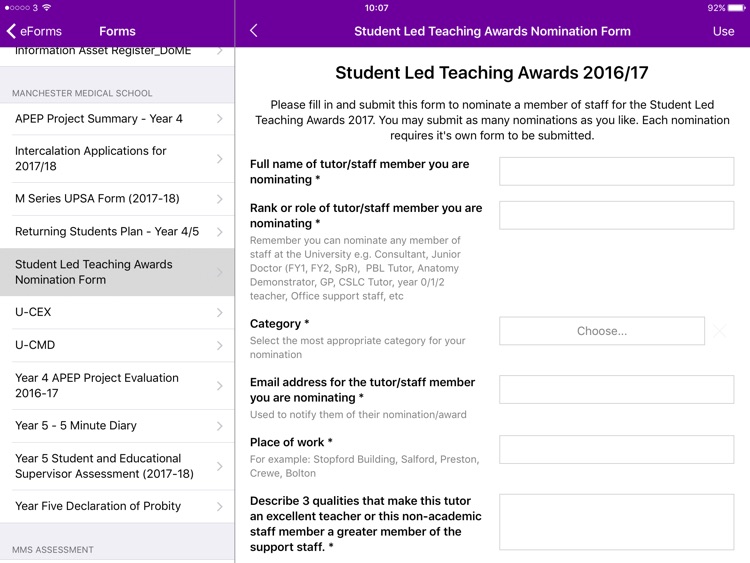Open Returning Students Plan - Year 4/5

click(117, 232)
